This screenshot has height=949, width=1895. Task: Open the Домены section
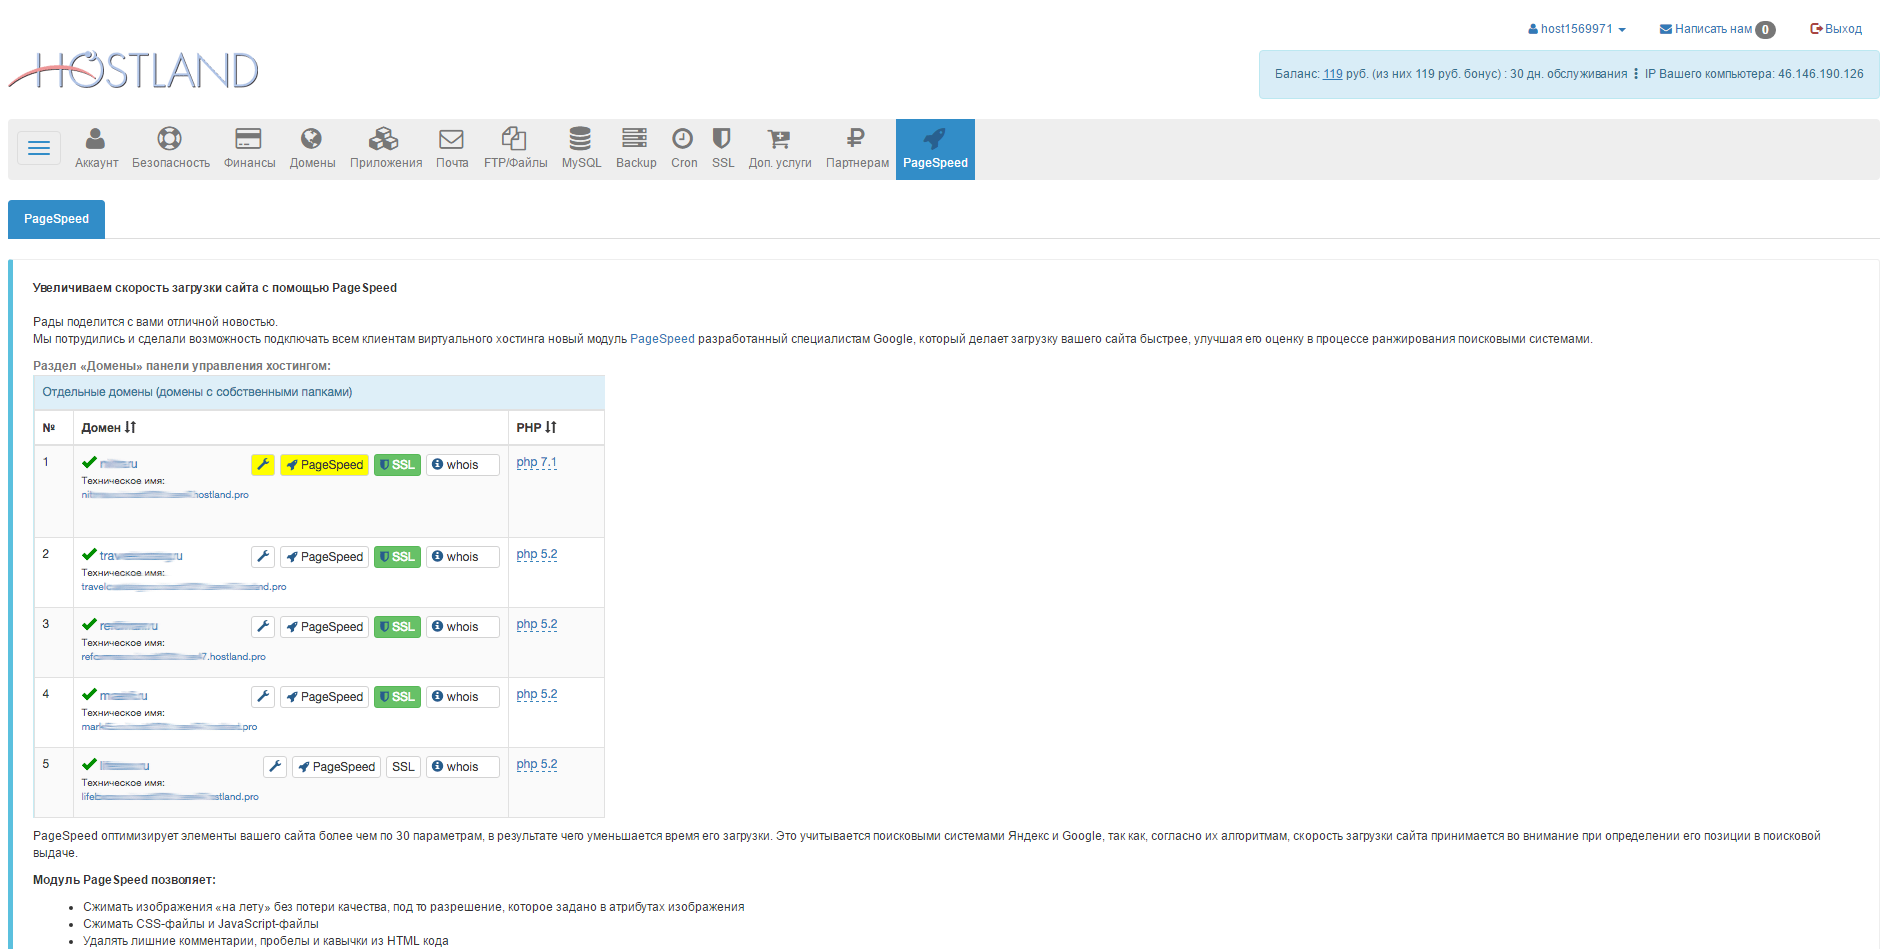point(312,149)
